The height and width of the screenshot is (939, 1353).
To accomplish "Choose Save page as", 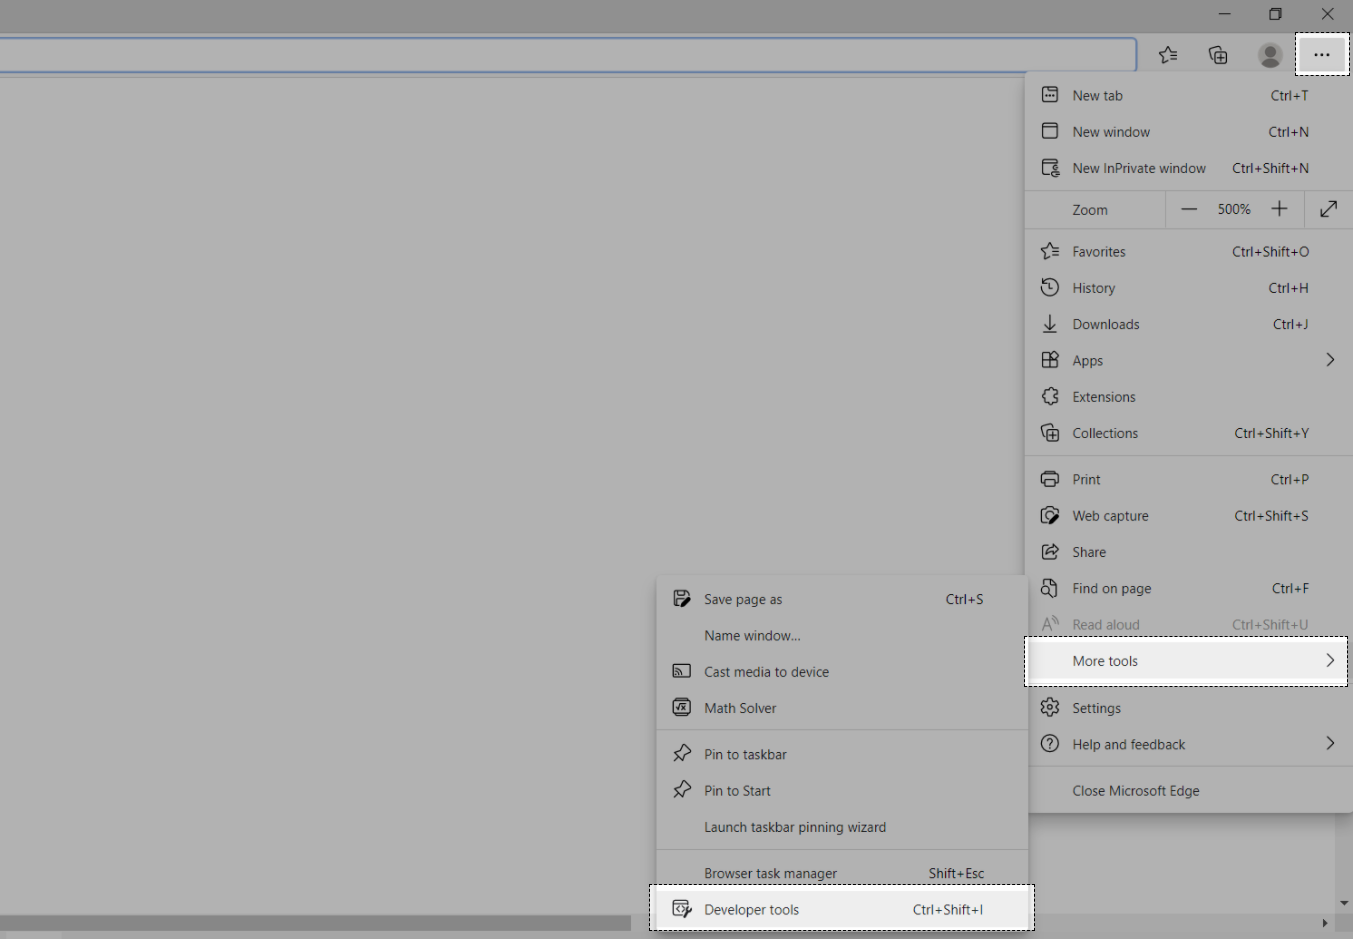I will coord(743,599).
